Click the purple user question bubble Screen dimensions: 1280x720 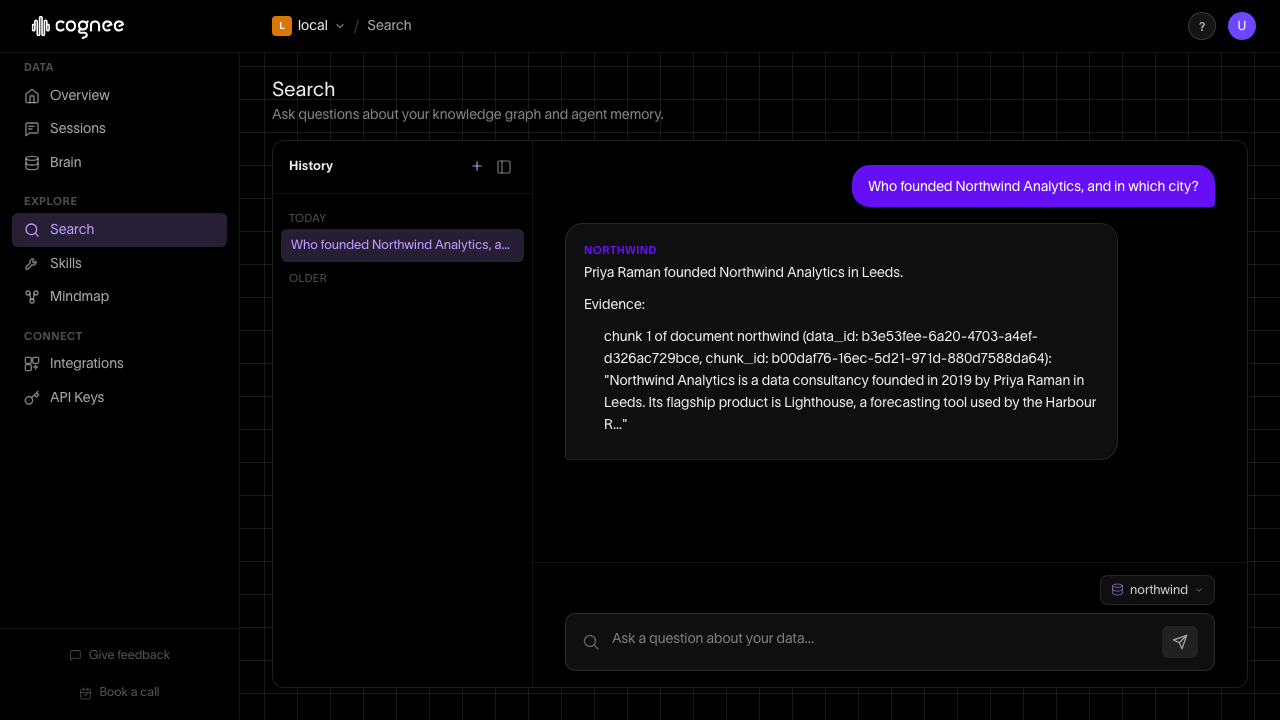tap(1033, 186)
